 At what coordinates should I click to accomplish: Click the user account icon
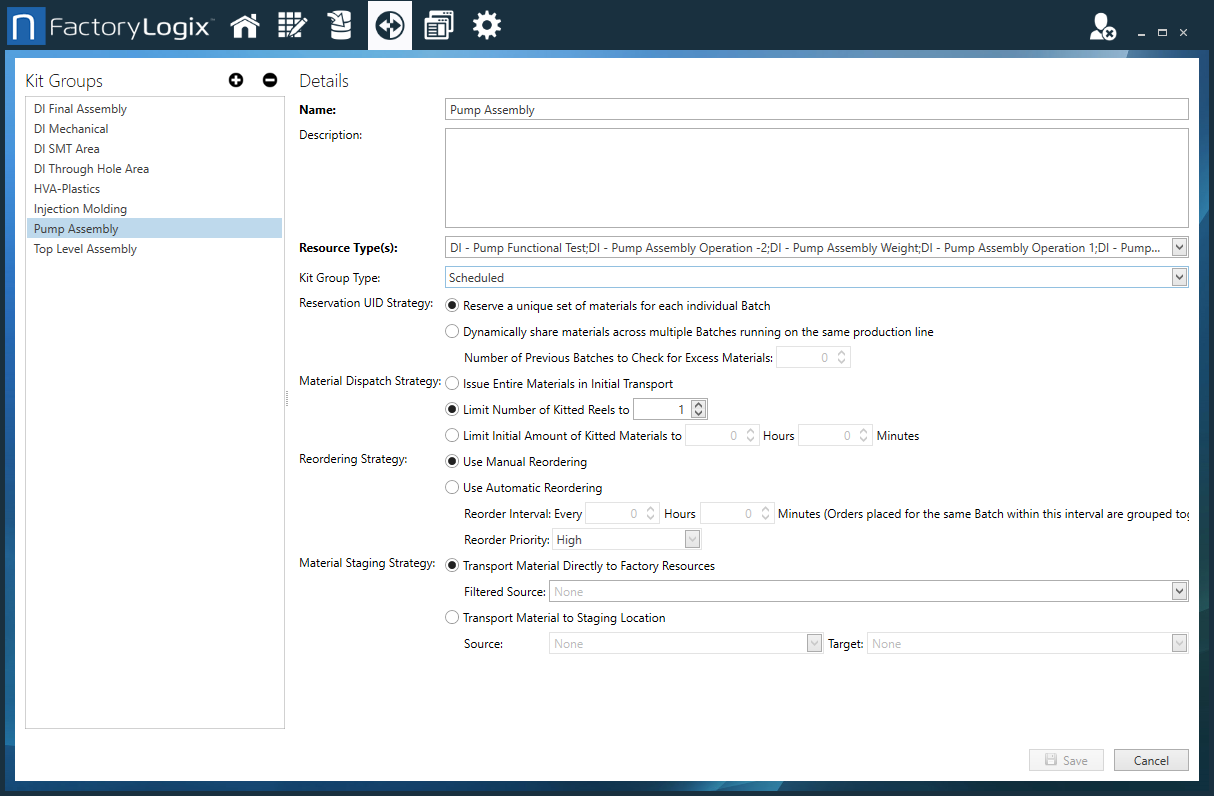coord(1102,27)
